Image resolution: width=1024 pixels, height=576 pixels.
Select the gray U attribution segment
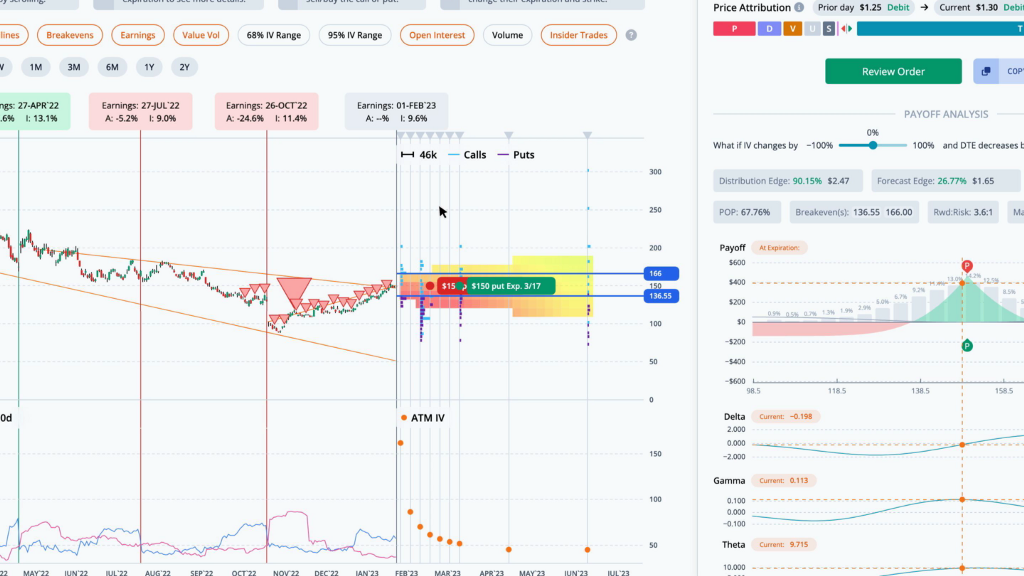pos(812,29)
